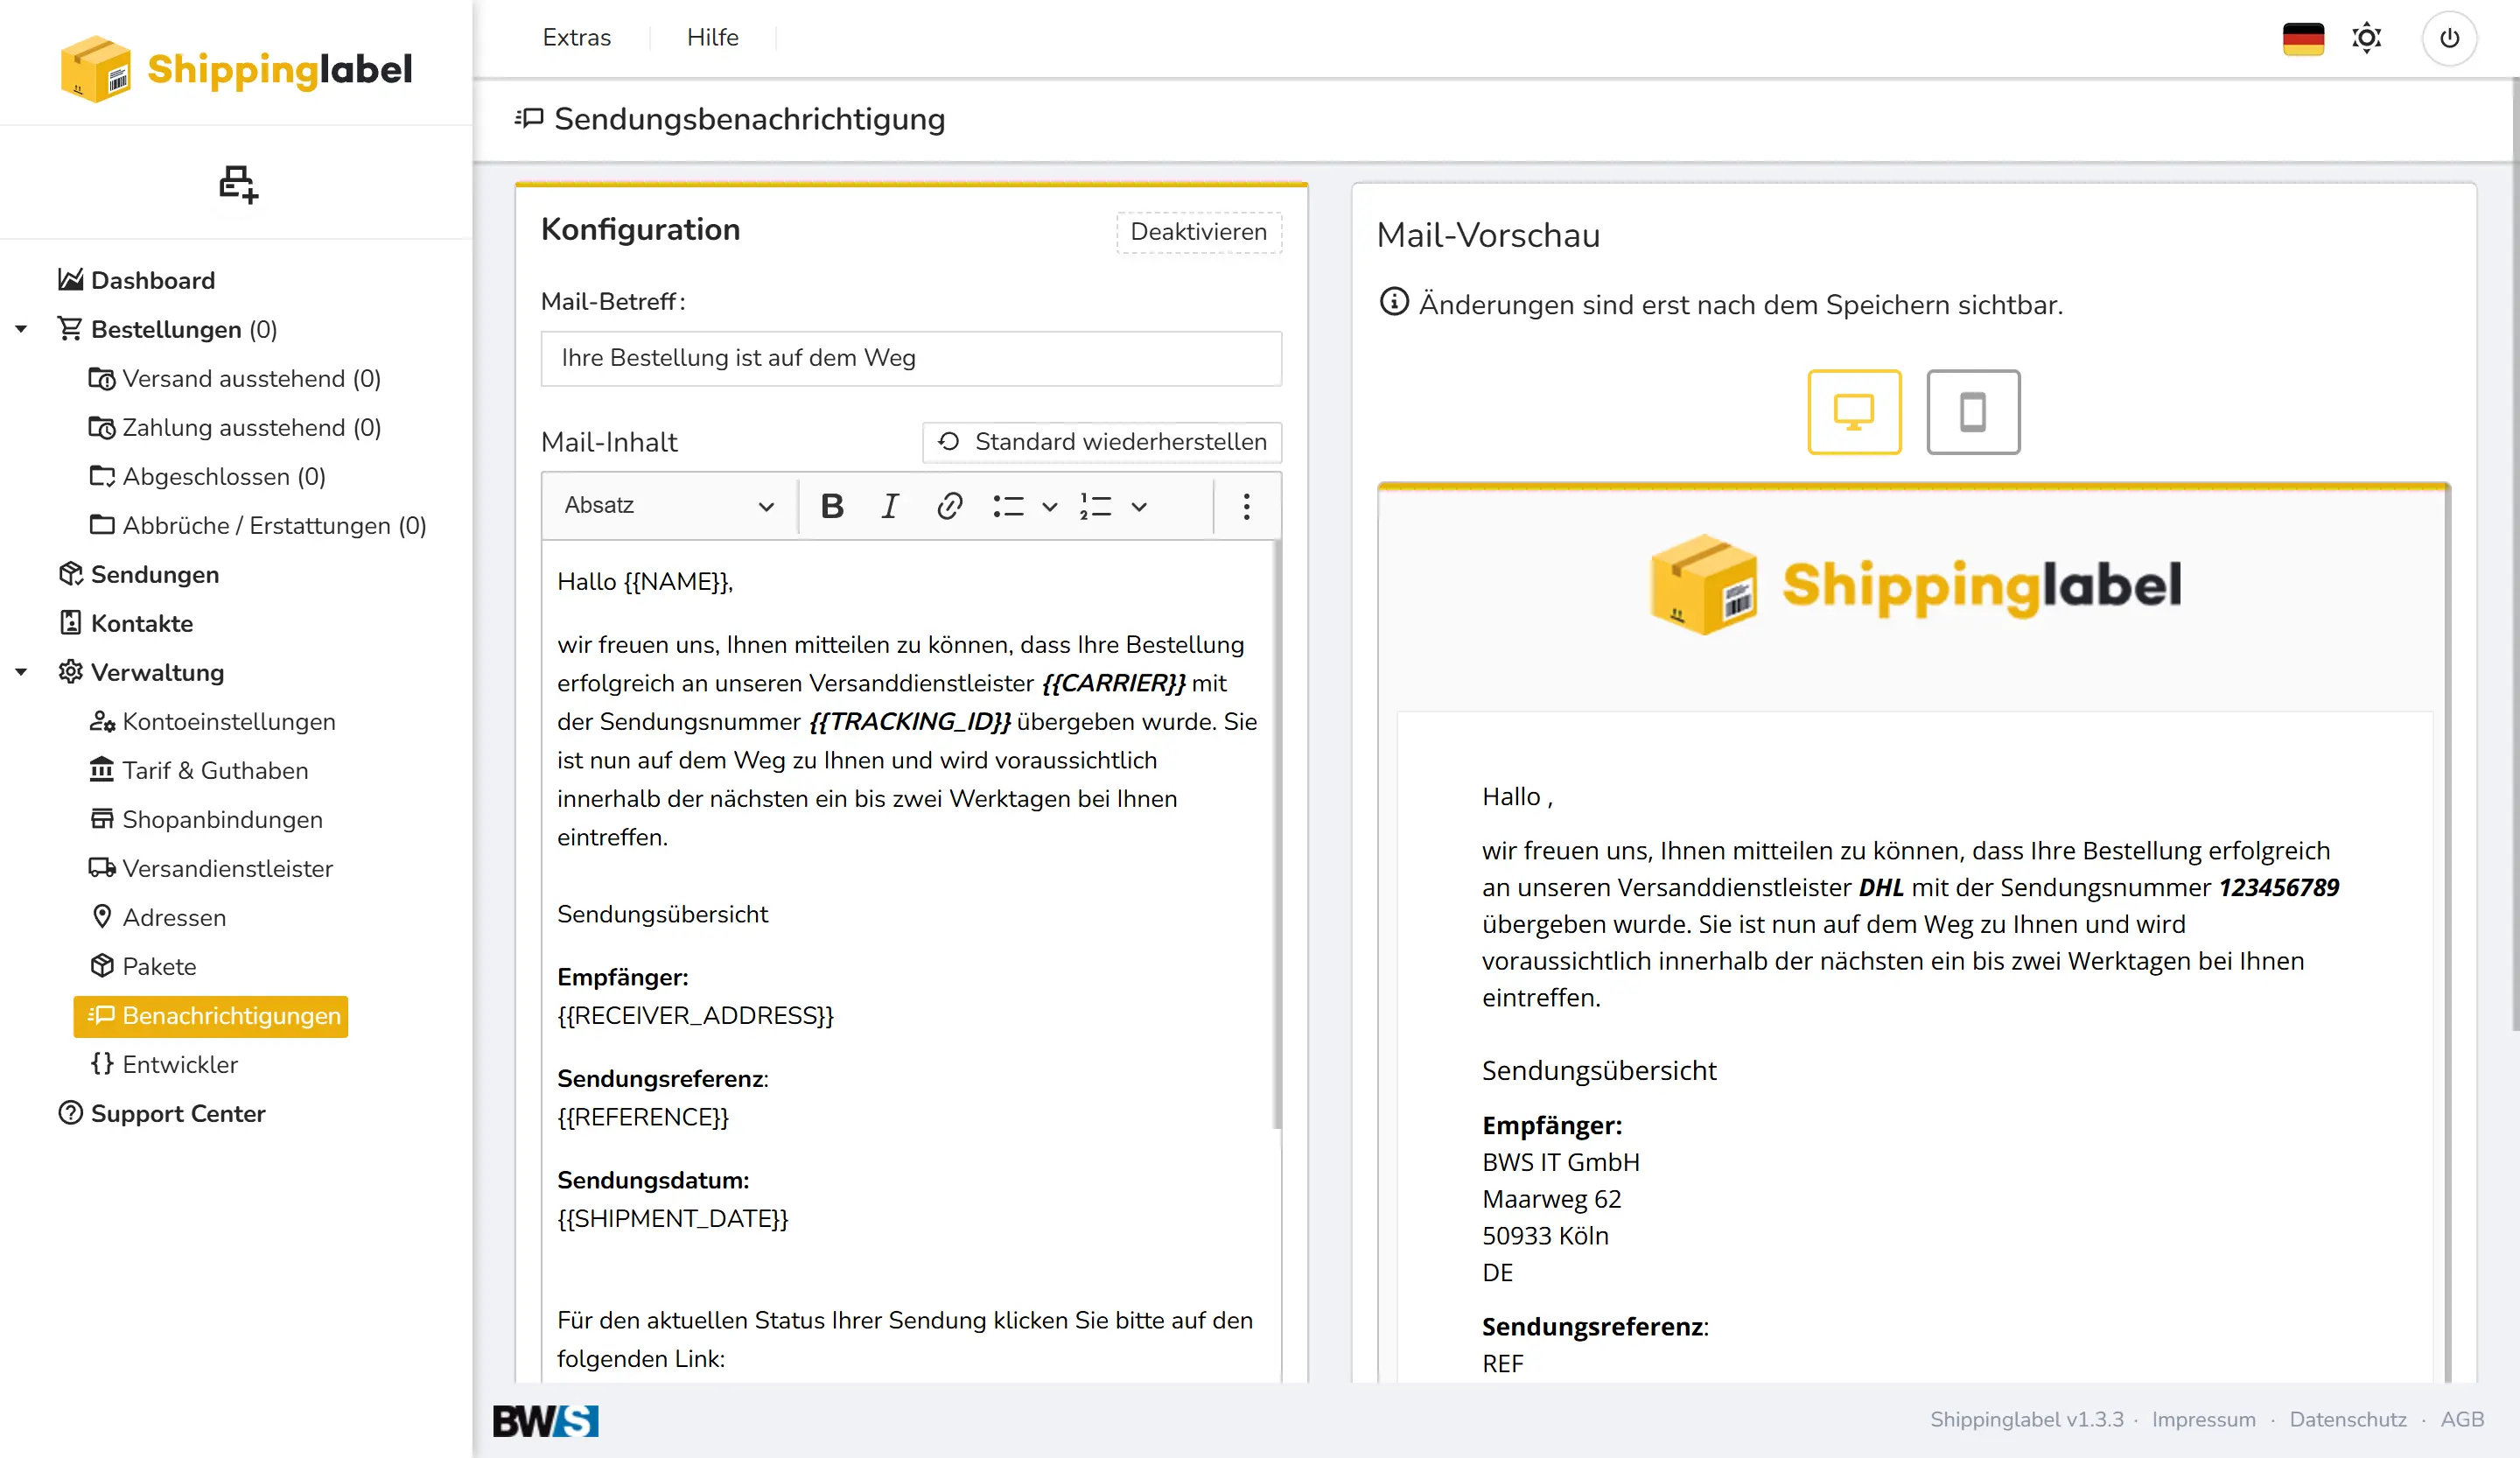The width and height of the screenshot is (2520, 1458).
Task: Switch preview to mobile view
Action: tap(1973, 412)
